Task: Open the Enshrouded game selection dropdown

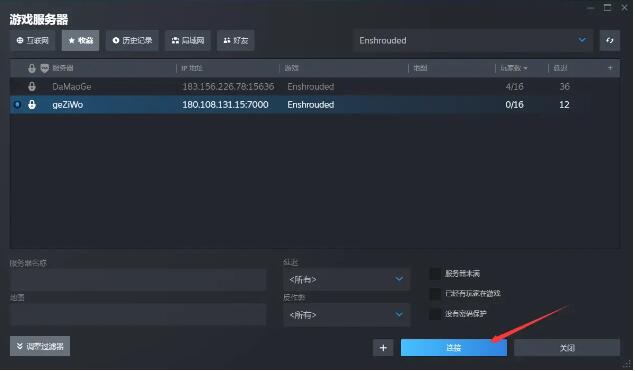Action: point(473,41)
